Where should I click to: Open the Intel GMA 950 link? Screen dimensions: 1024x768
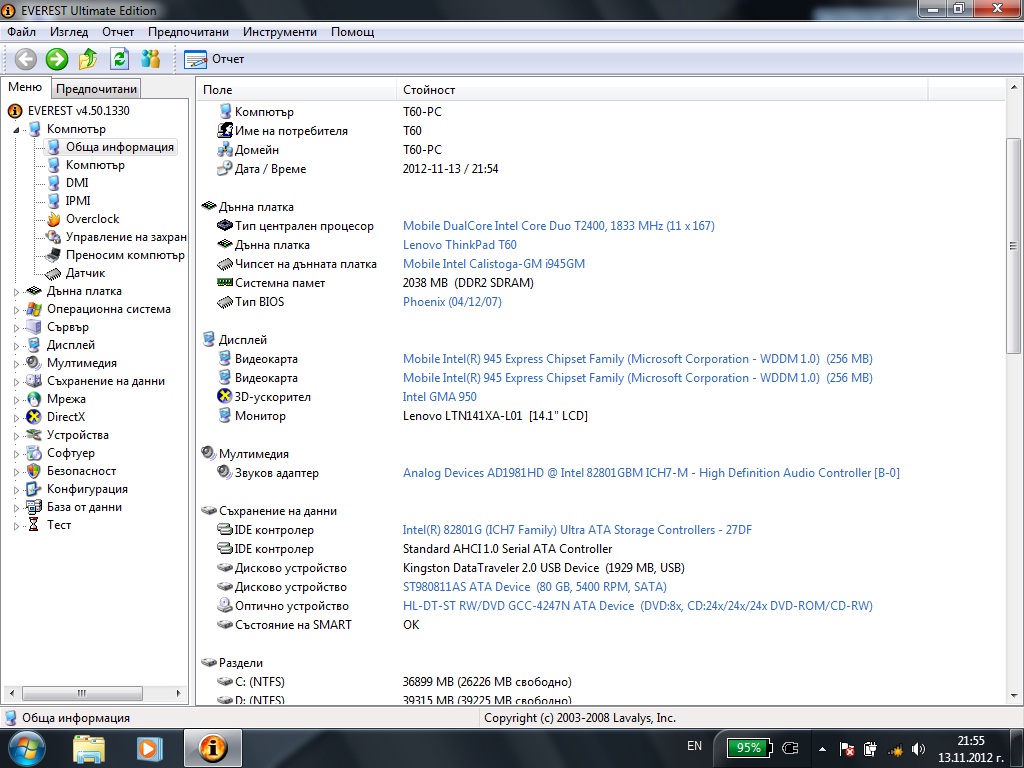440,396
